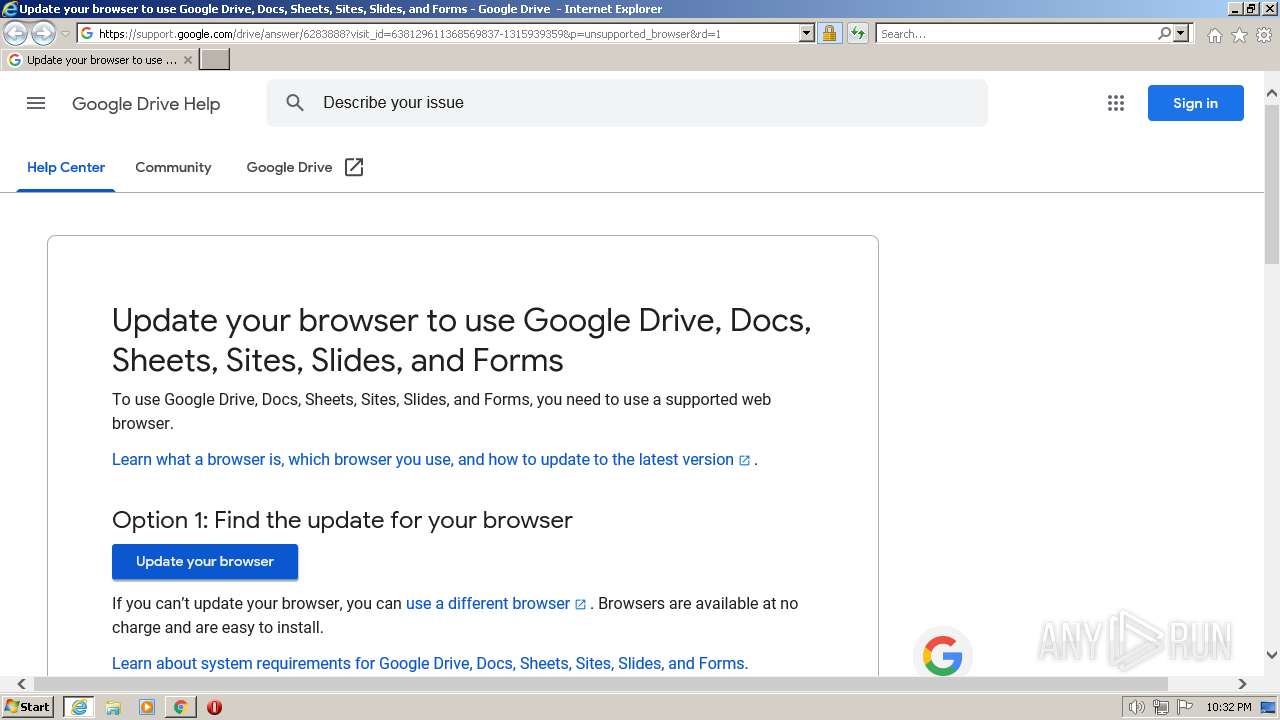
Task: Click the floating Google G icon
Action: click(942, 657)
